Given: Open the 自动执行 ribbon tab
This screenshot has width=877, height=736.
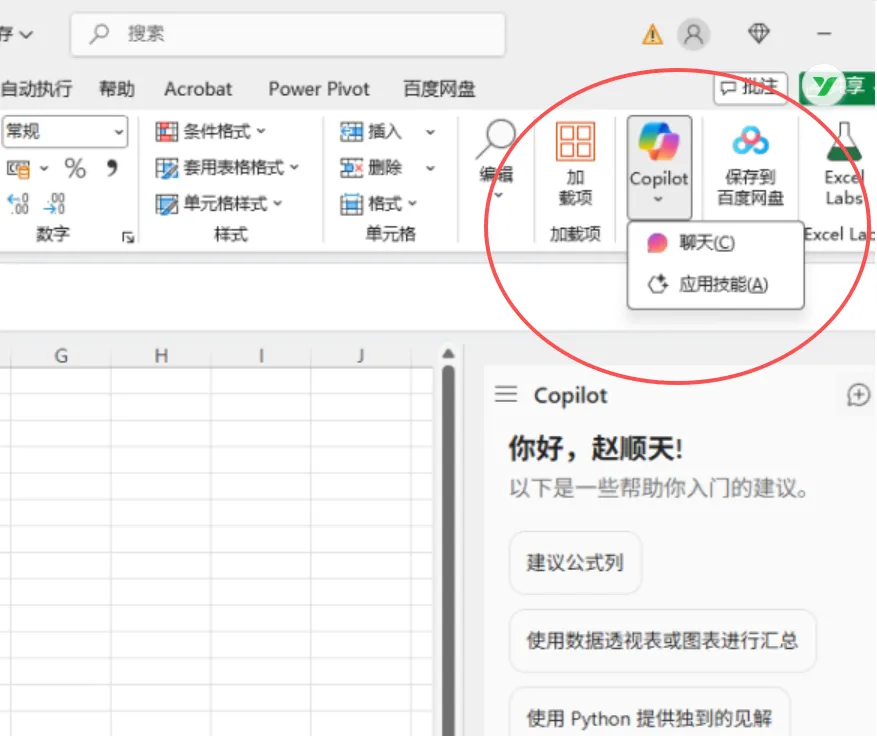Looking at the screenshot, I should (36, 89).
